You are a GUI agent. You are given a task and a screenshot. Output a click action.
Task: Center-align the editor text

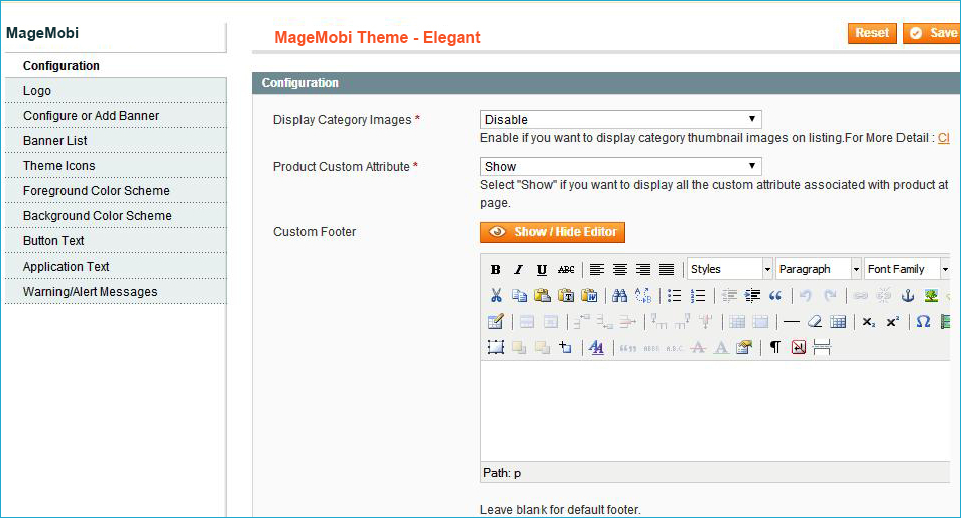point(620,269)
